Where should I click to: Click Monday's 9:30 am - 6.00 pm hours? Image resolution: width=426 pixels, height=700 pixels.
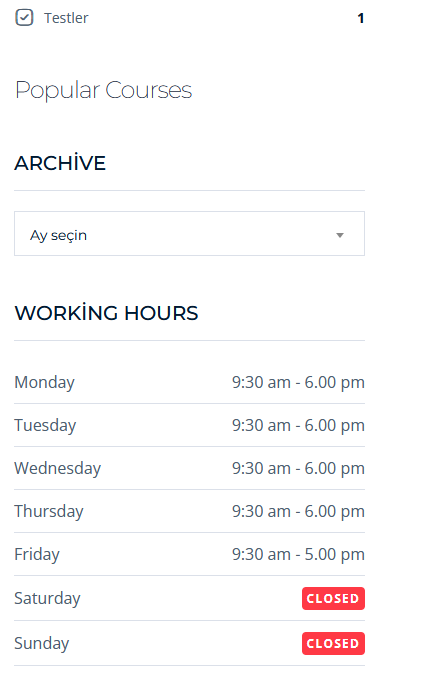click(298, 383)
